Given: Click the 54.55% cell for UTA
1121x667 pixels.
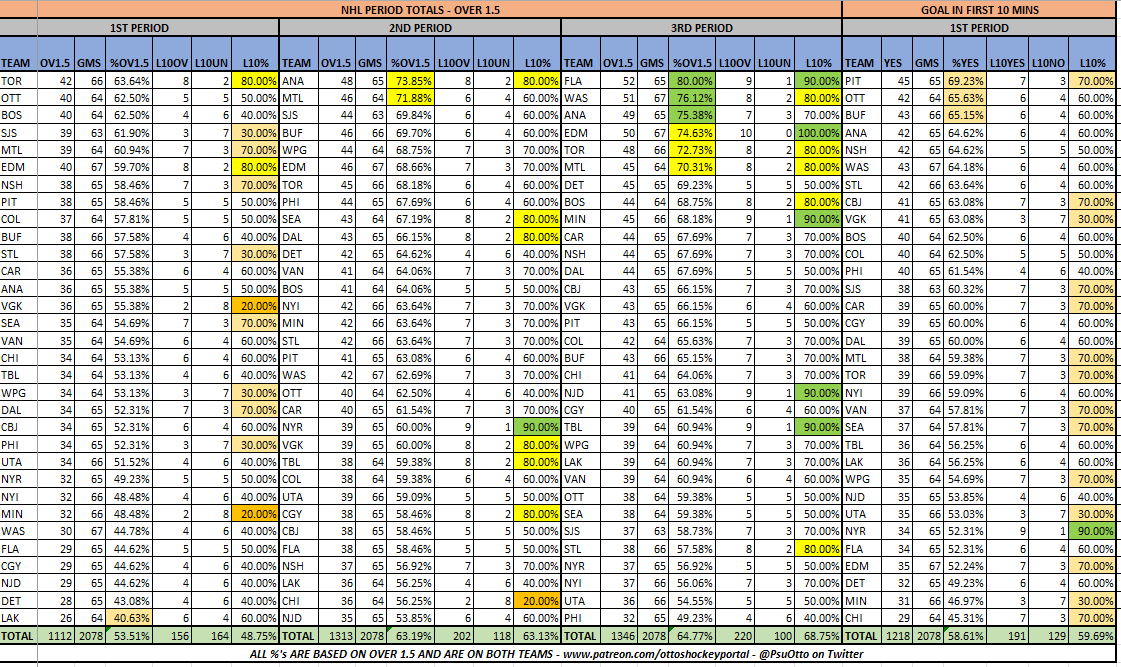Looking at the screenshot, I should pos(691,601).
